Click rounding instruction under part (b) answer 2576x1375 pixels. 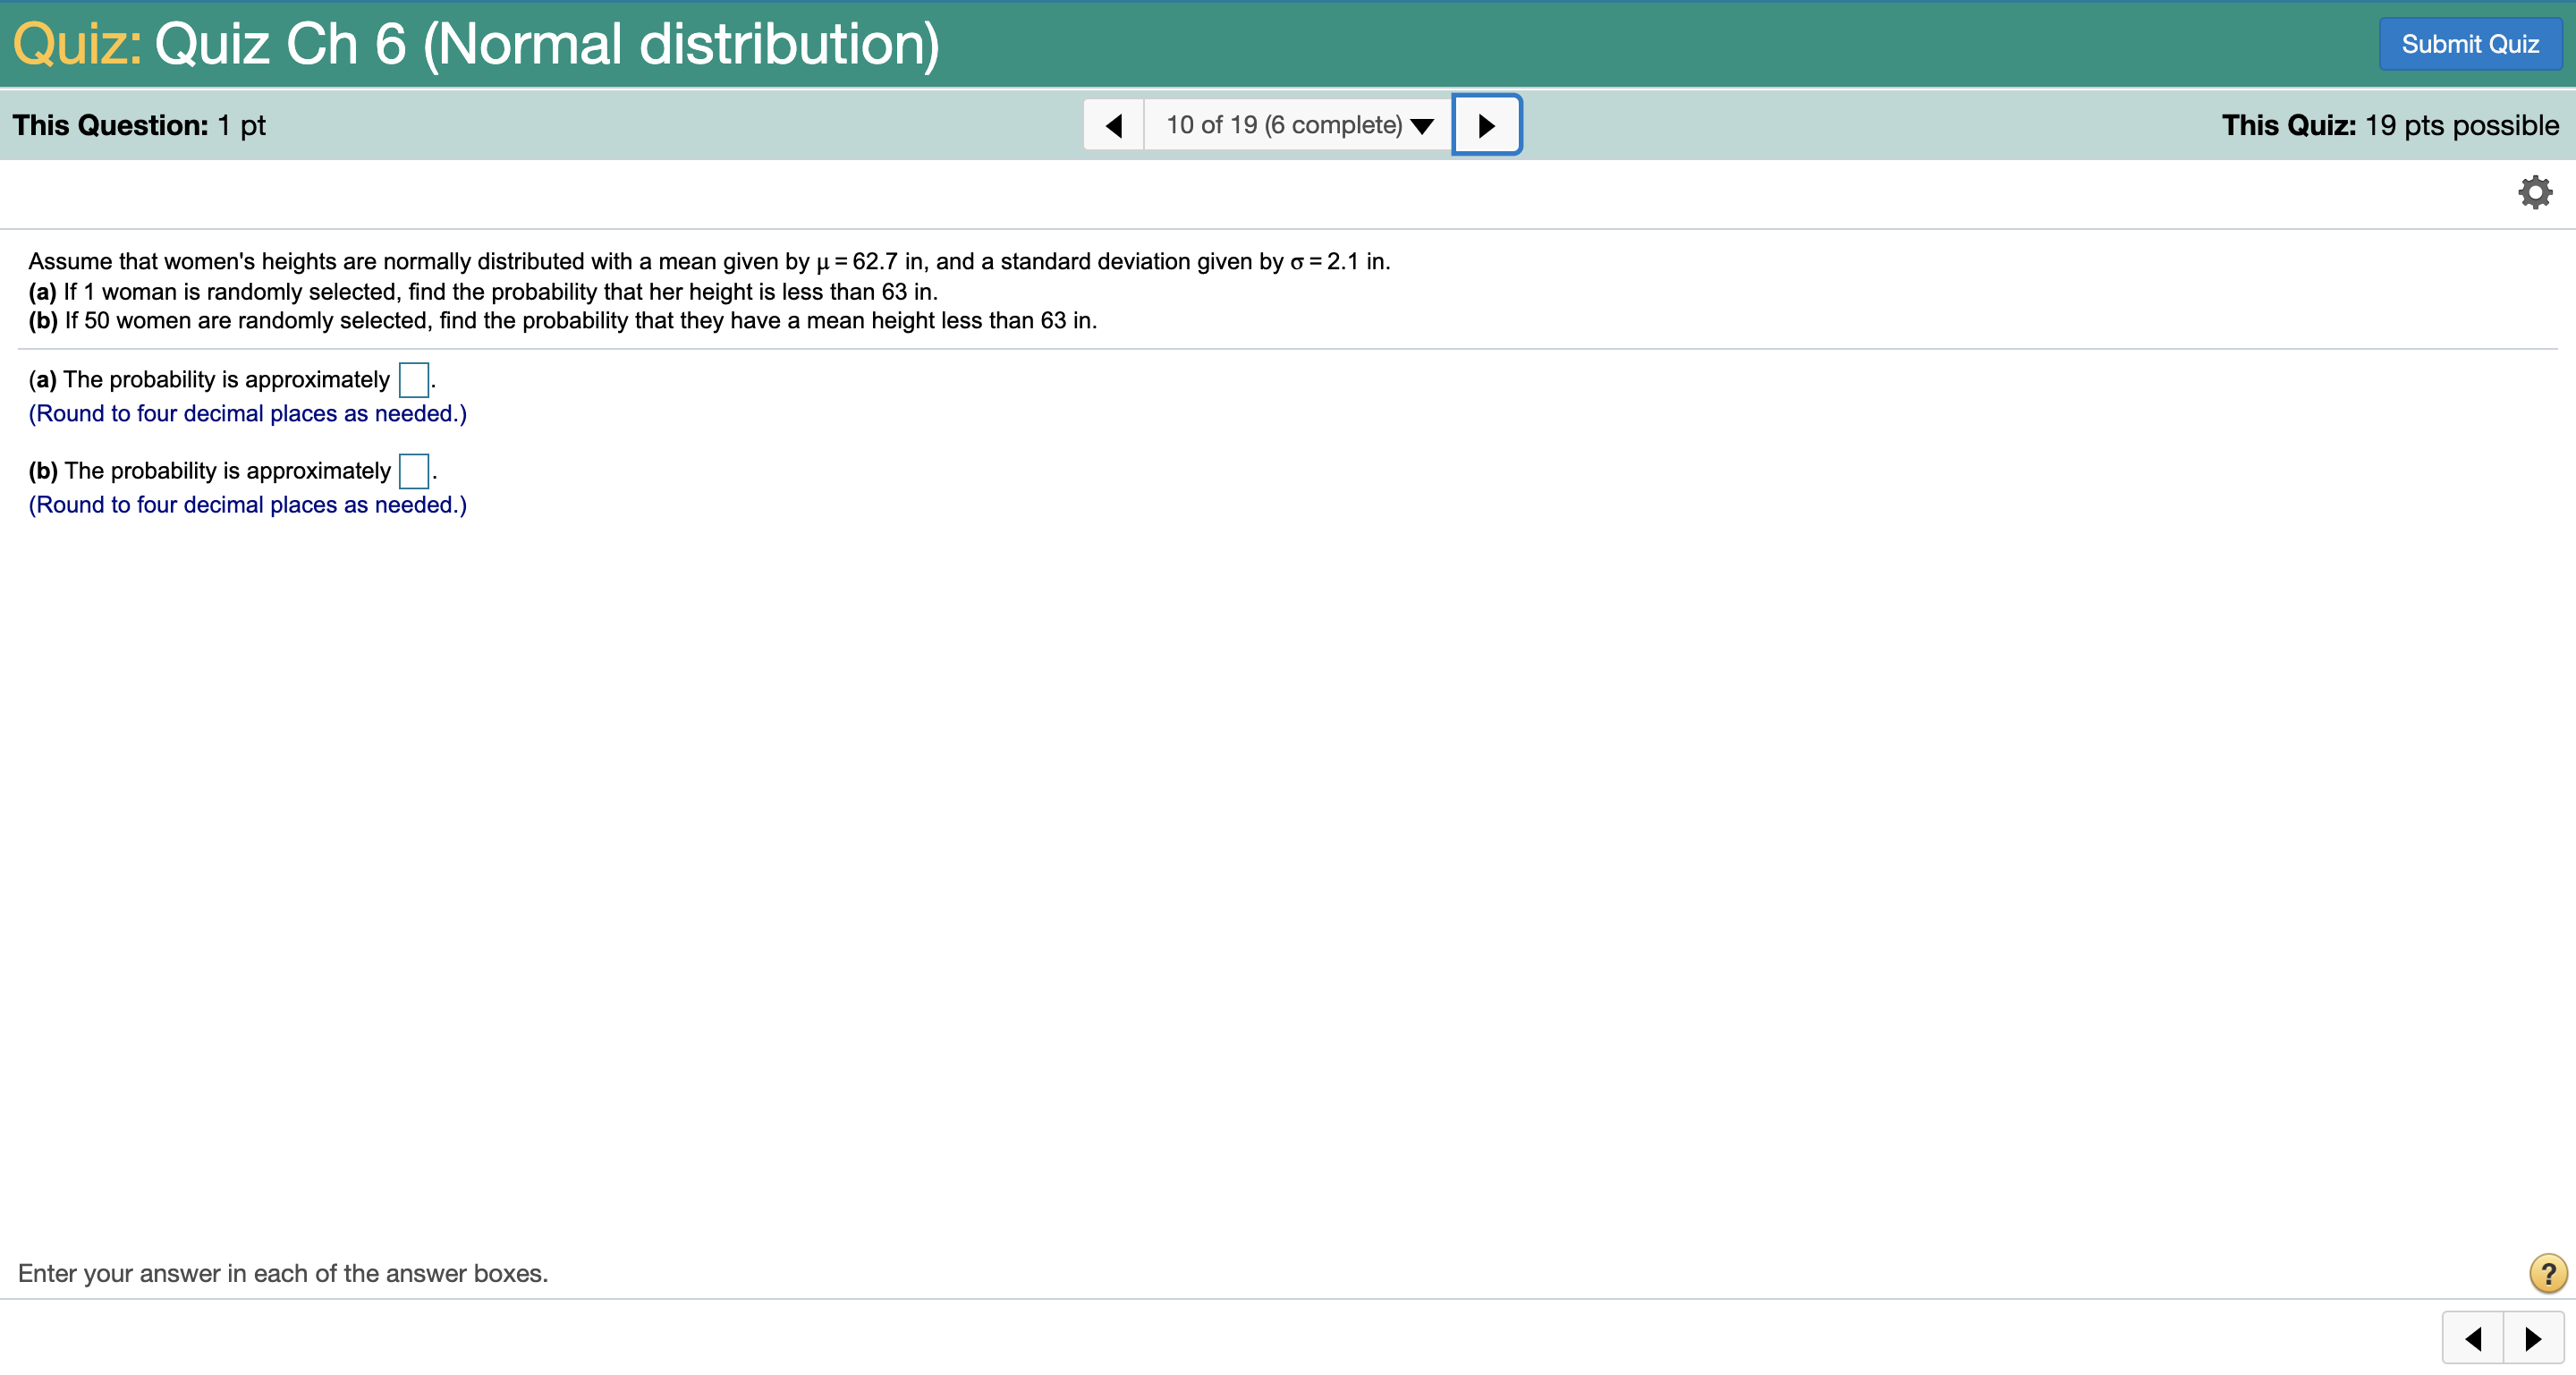[247, 505]
